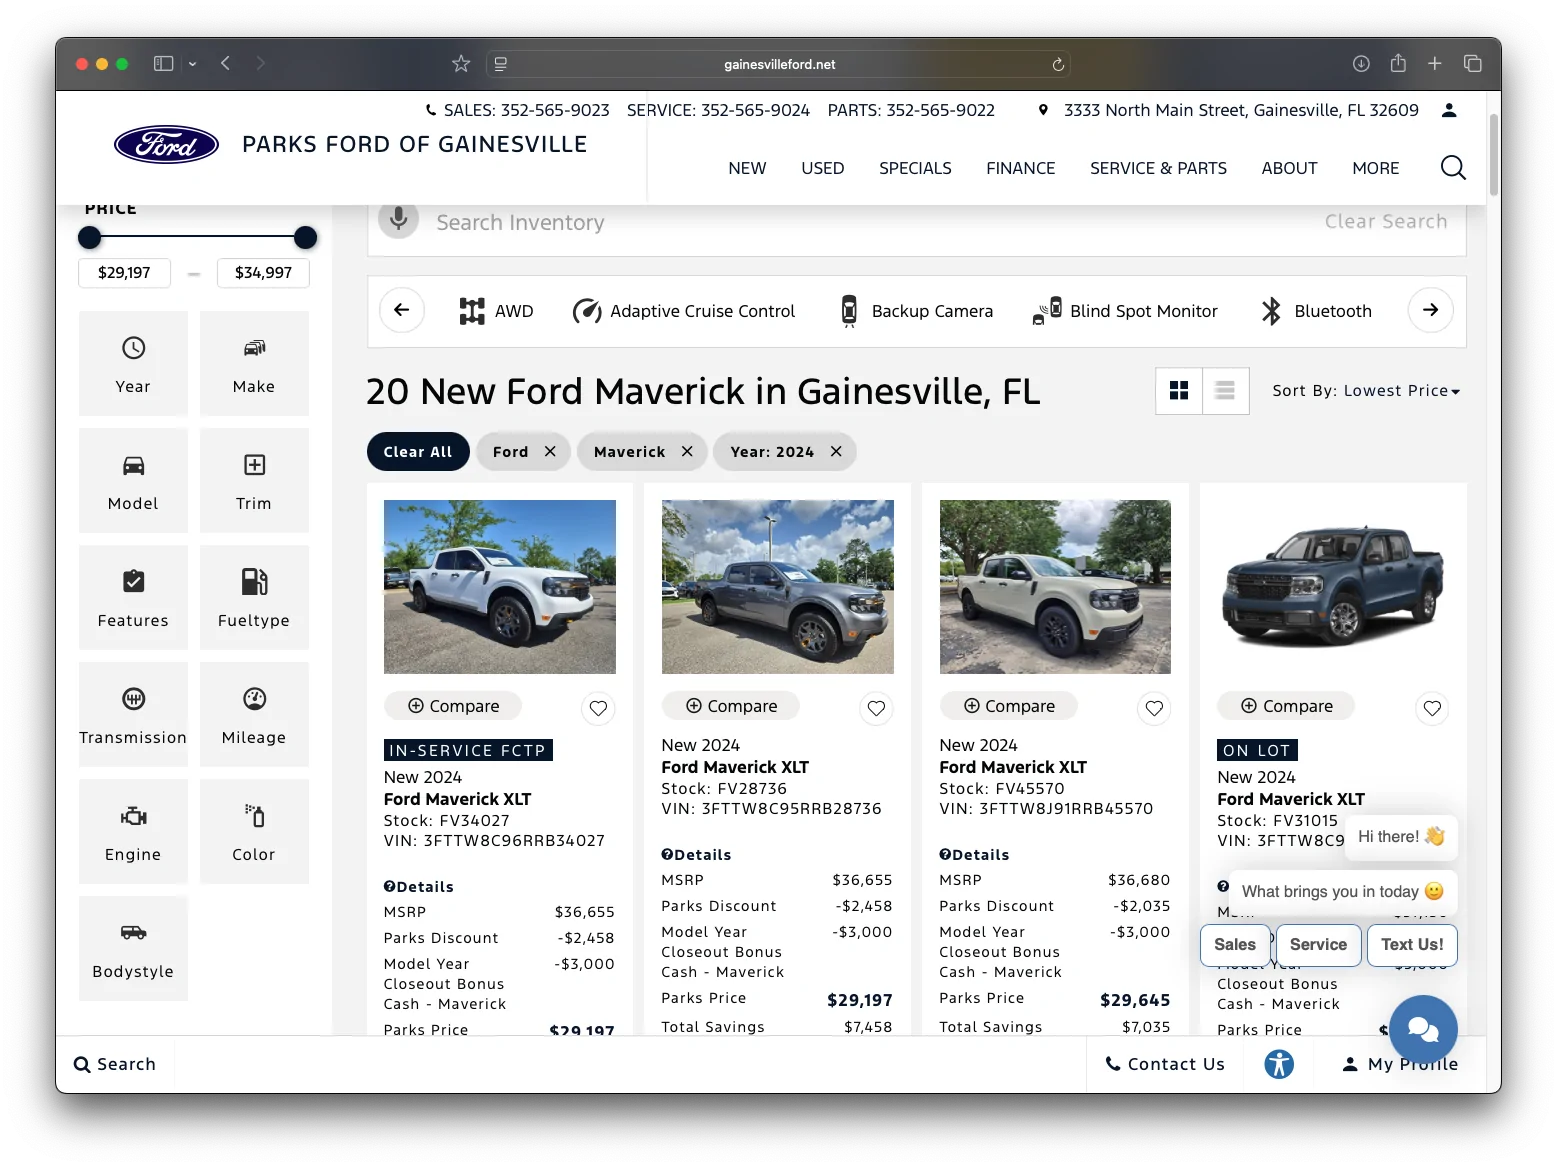Filter by Adaptive Cruise Control

[684, 311]
